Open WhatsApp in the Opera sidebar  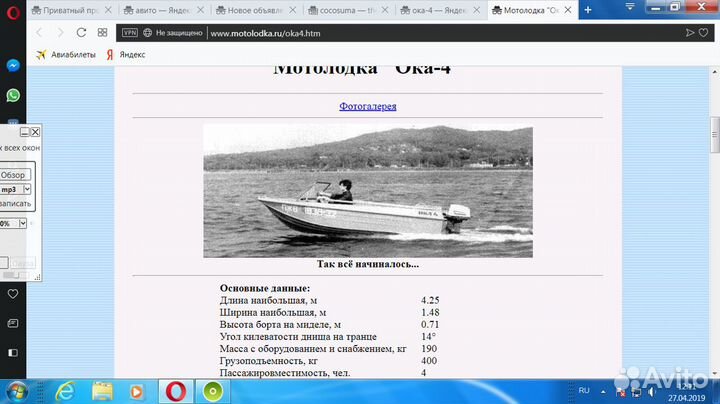[x=13, y=95]
